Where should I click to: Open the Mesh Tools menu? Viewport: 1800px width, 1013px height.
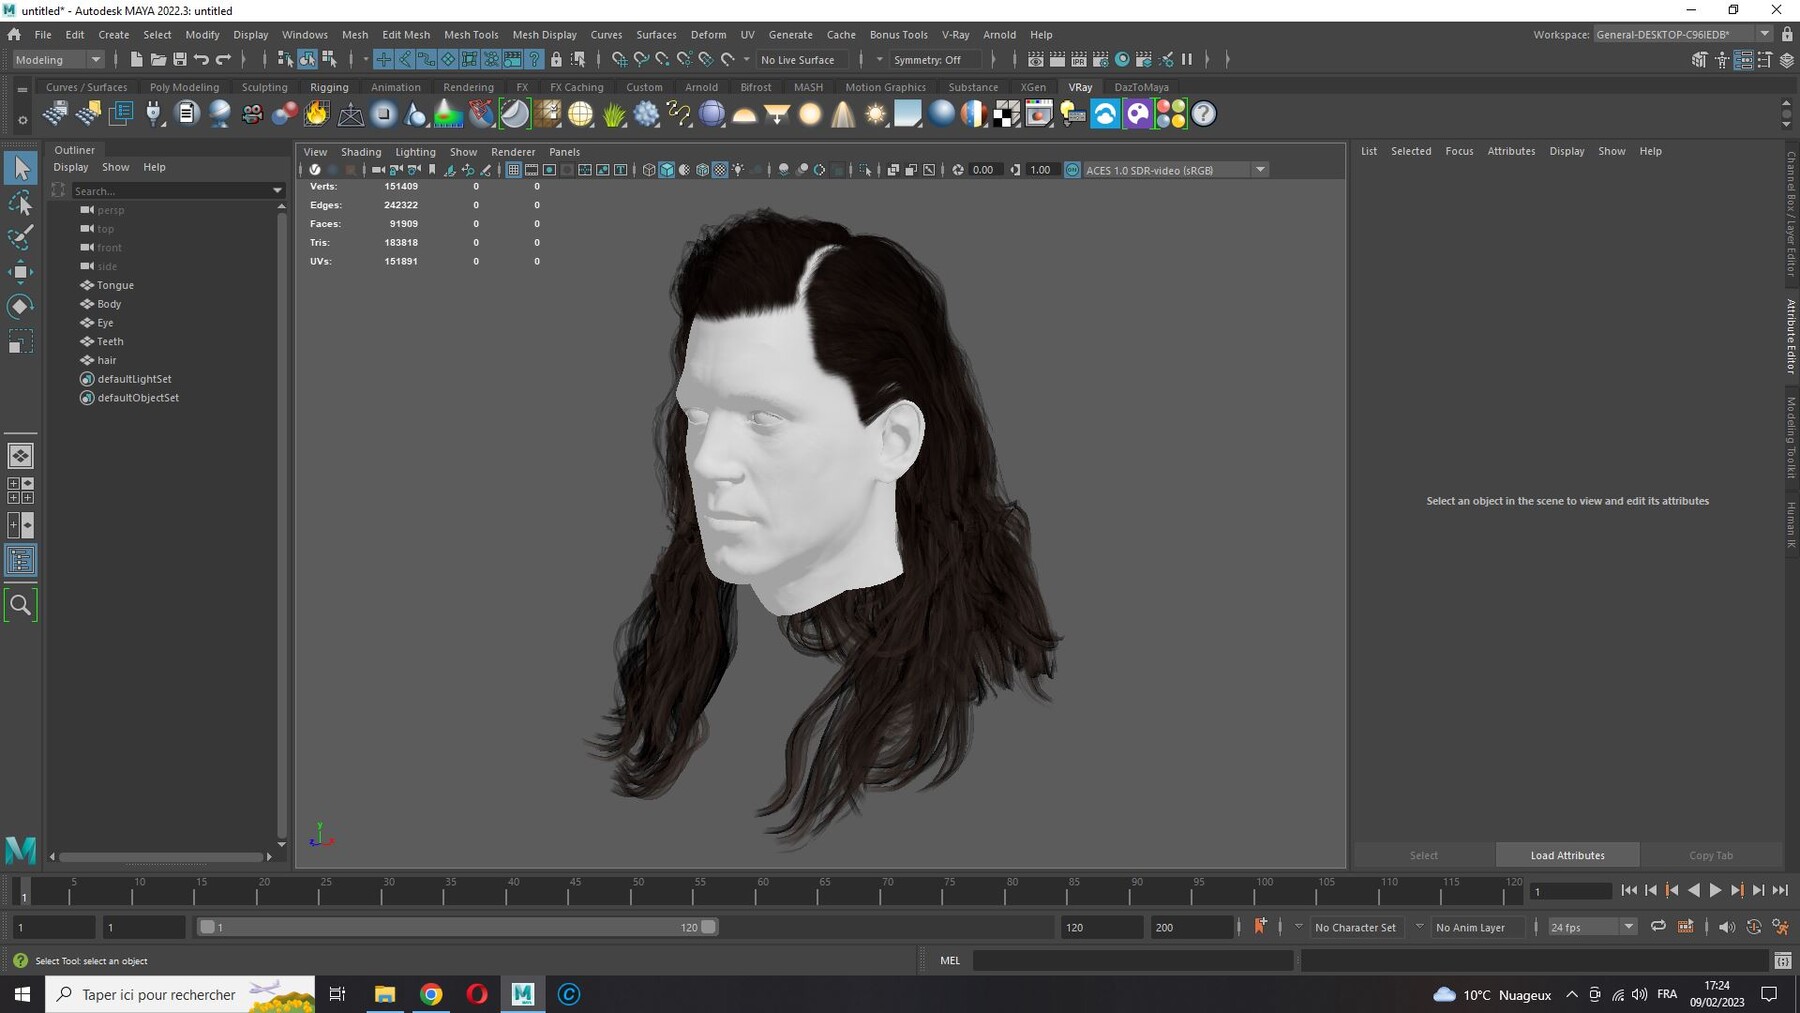coord(471,34)
